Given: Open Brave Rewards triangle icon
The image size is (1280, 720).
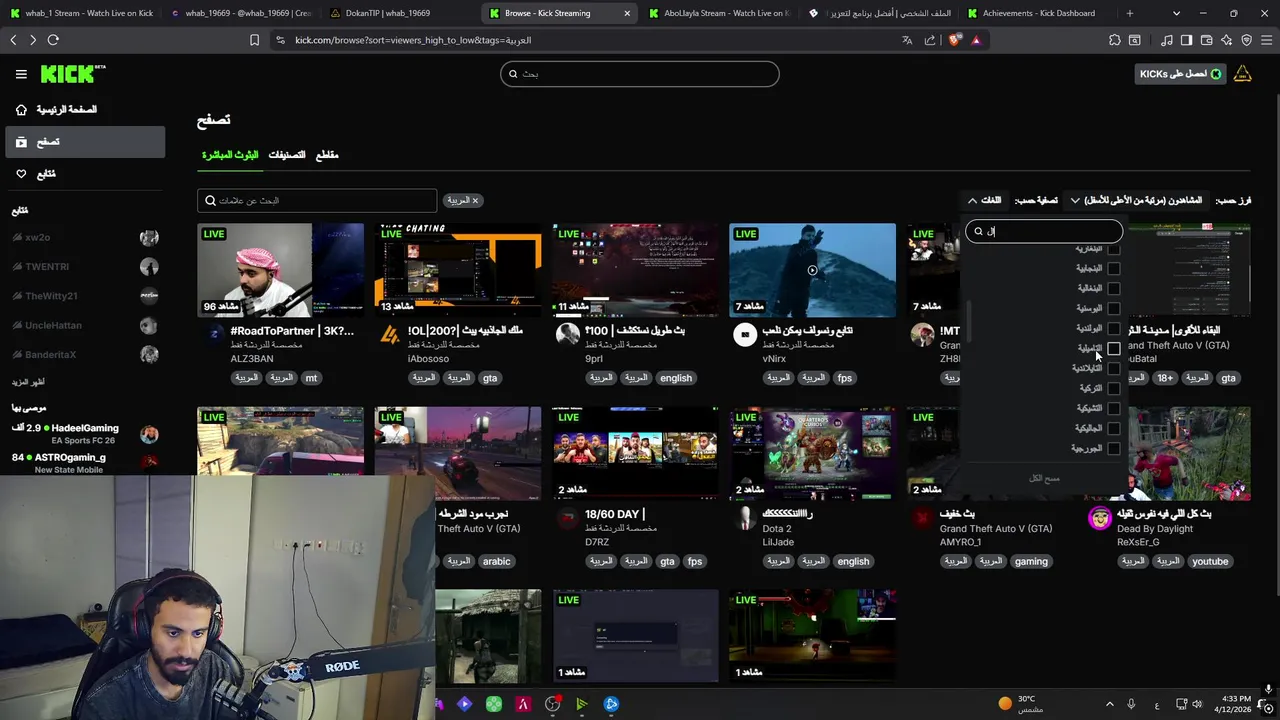Looking at the screenshot, I should (x=976, y=40).
